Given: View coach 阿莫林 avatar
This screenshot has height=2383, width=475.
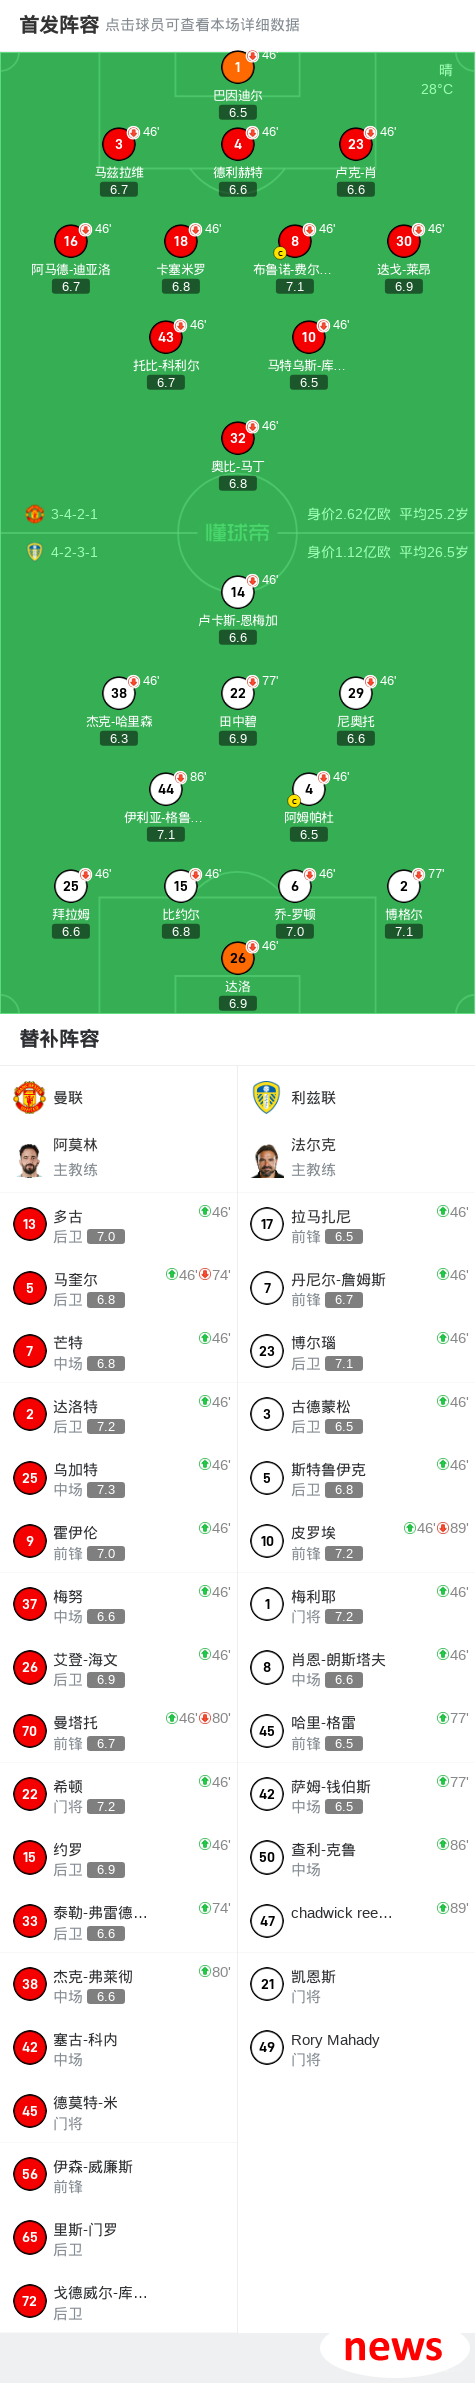Looking at the screenshot, I should pos(29,1159).
